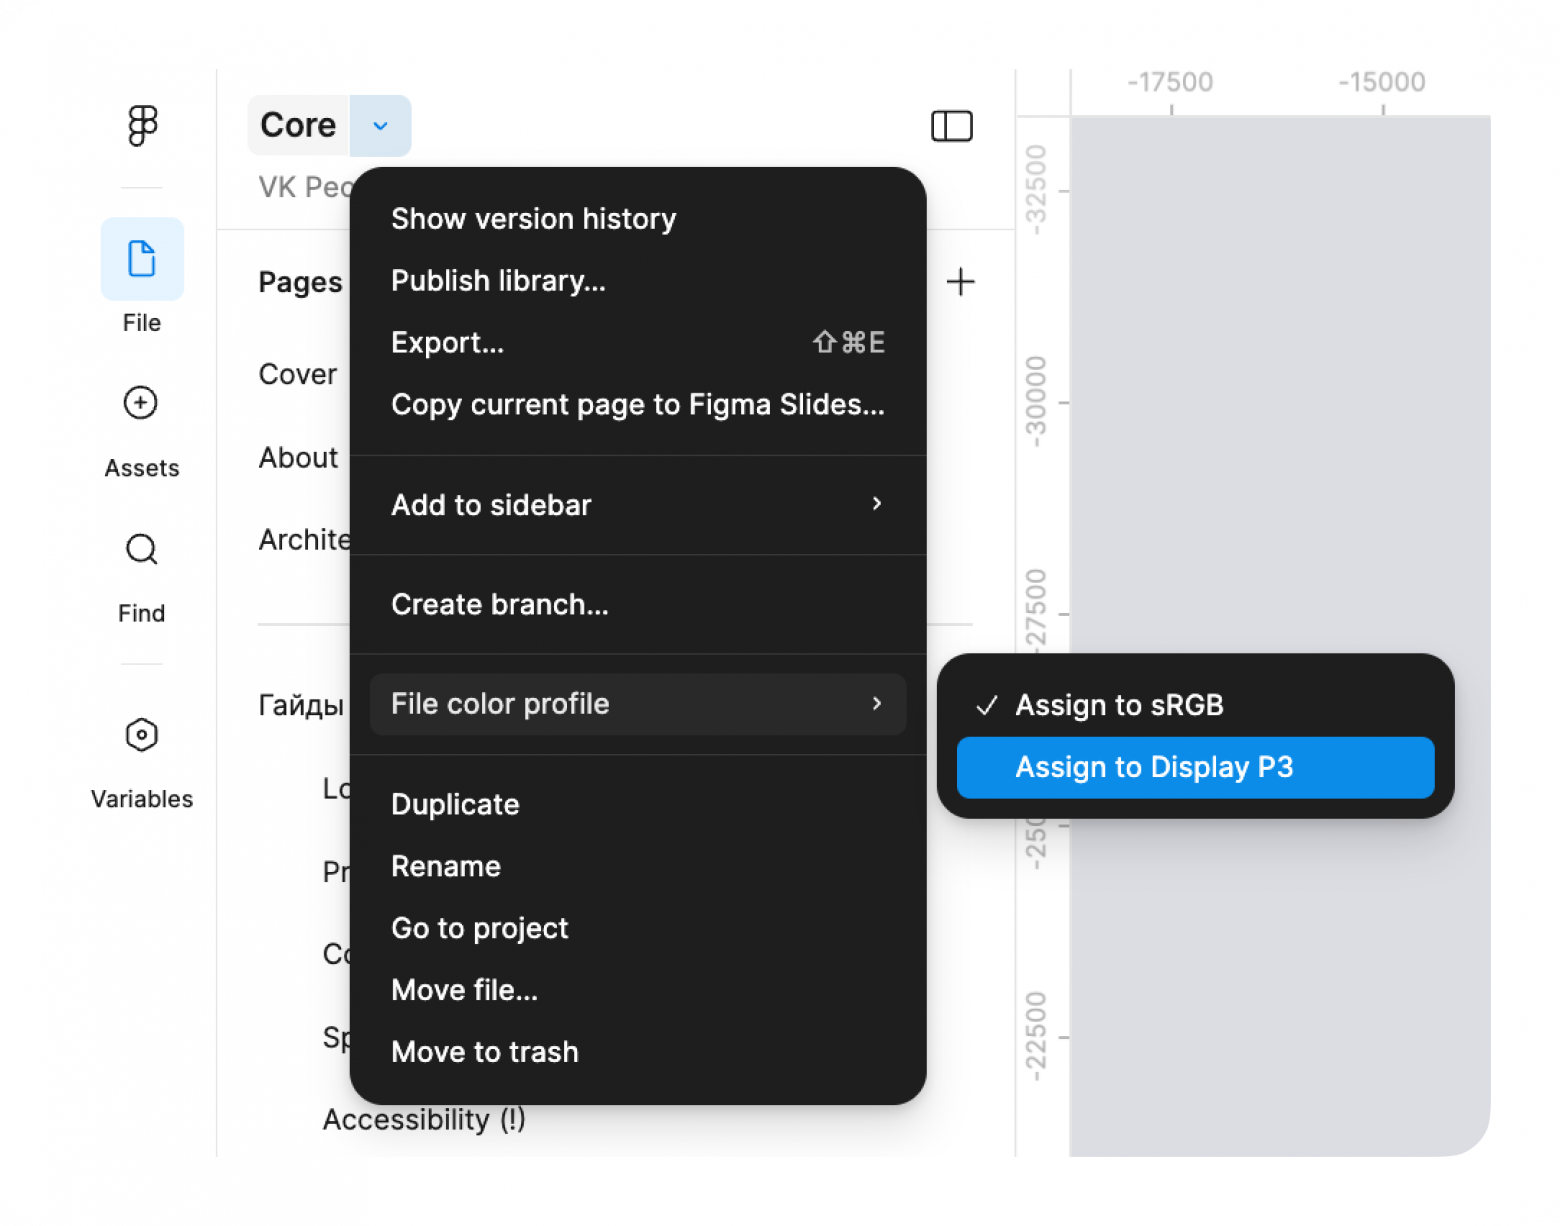Viewport: 1560px width, 1226px height.
Task: Select Create branch menu entry
Action: tap(499, 605)
